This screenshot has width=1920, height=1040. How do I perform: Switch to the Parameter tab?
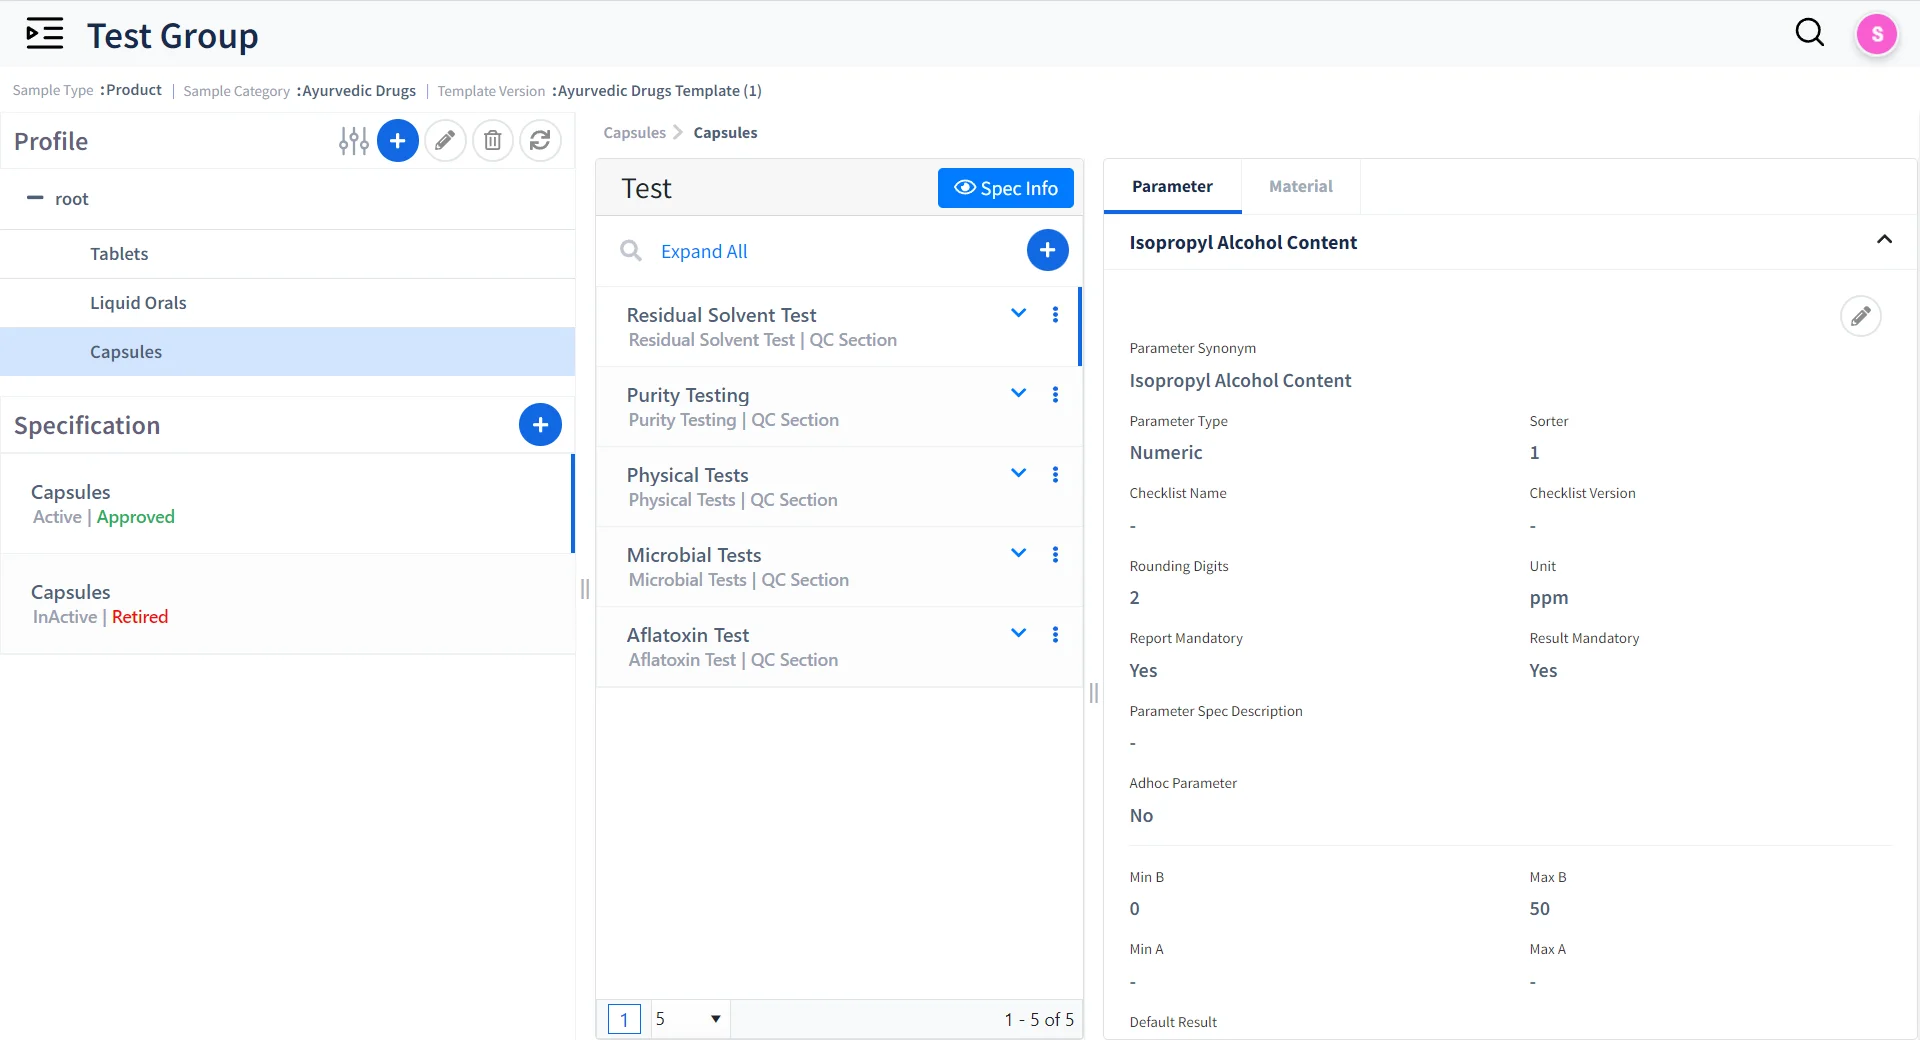1172,186
